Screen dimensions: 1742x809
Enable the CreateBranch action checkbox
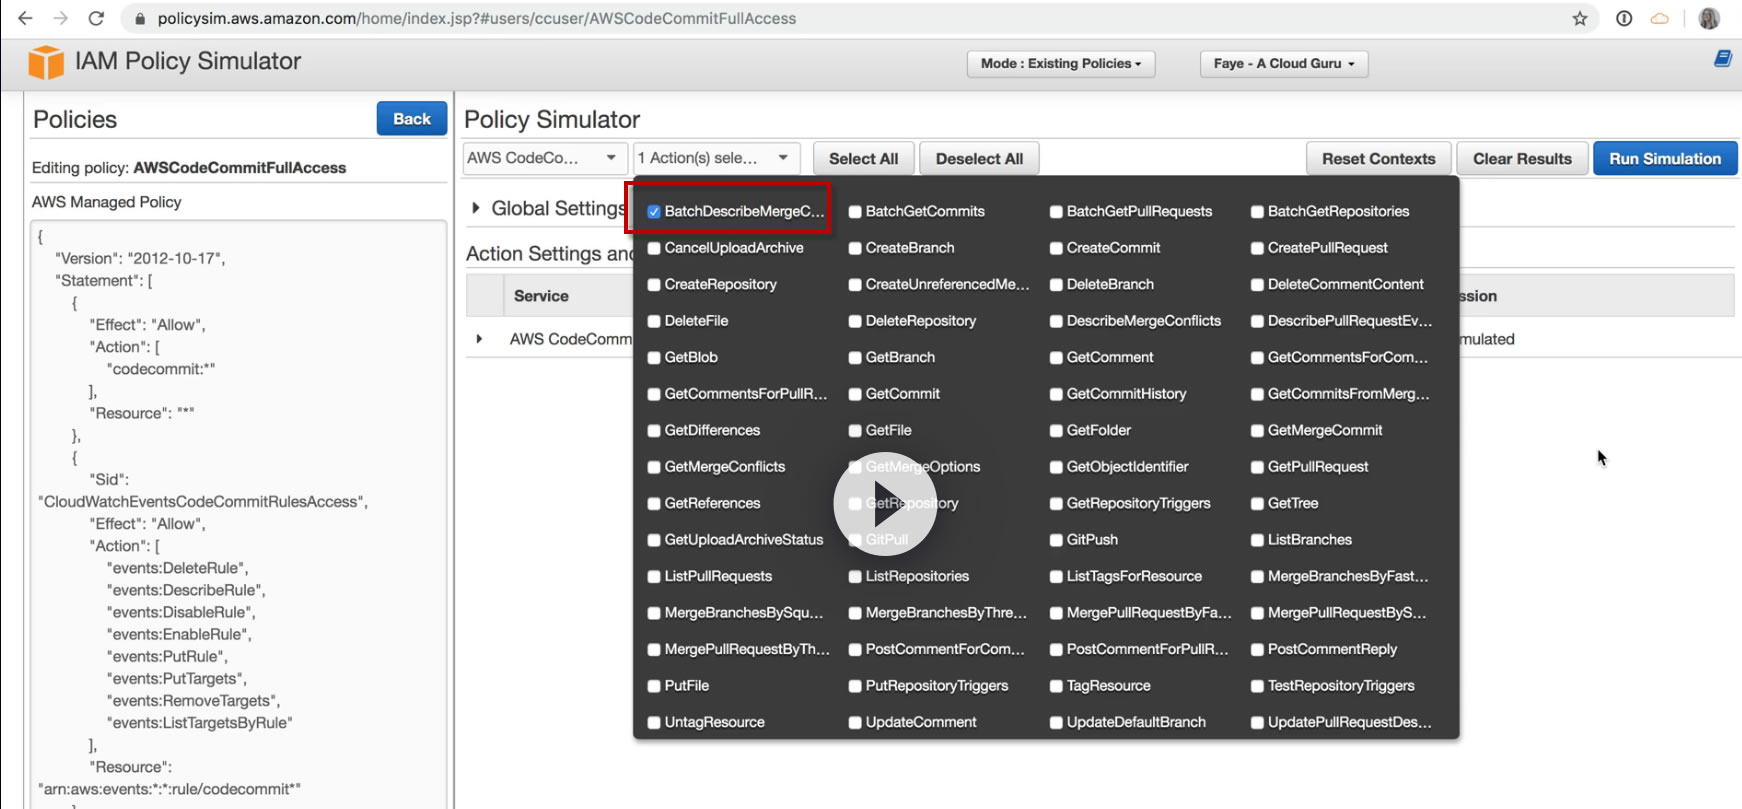pos(855,248)
